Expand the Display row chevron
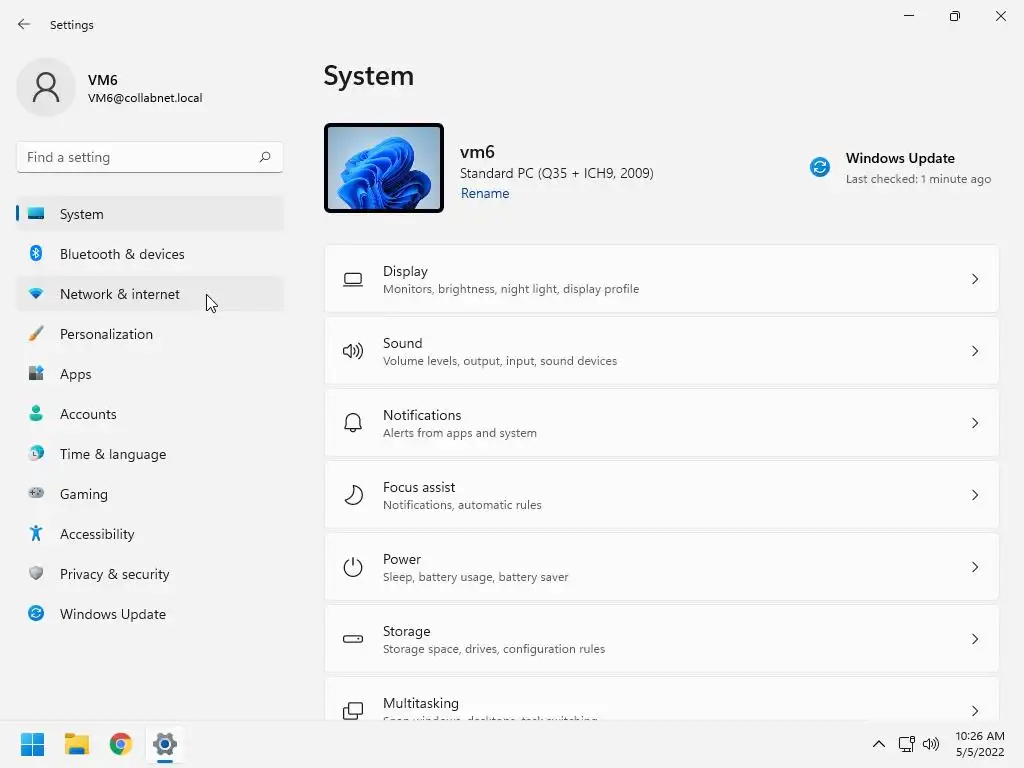1024x768 pixels. [974, 280]
